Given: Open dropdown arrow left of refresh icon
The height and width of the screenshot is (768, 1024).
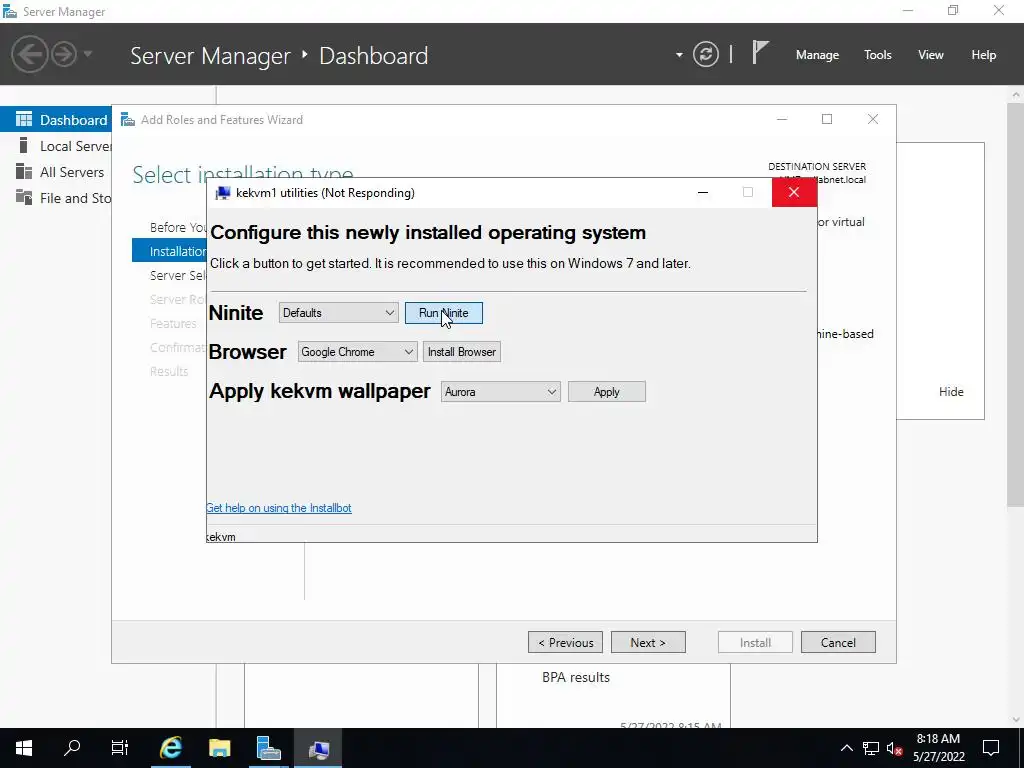Looking at the screenshot, I should 679,55.
